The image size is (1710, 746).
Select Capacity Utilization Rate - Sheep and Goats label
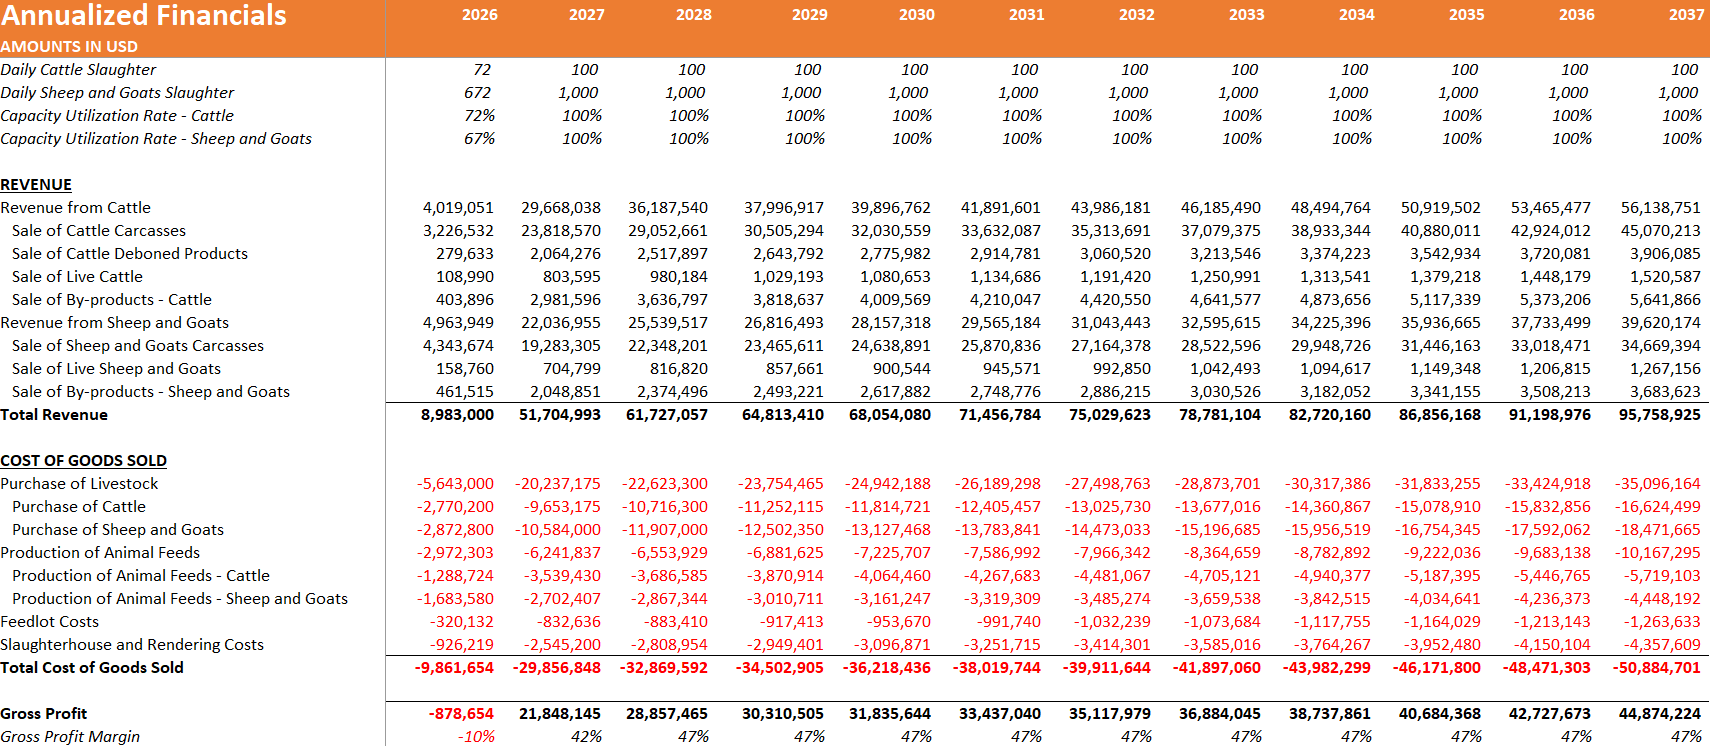click(x=156, y=138)
